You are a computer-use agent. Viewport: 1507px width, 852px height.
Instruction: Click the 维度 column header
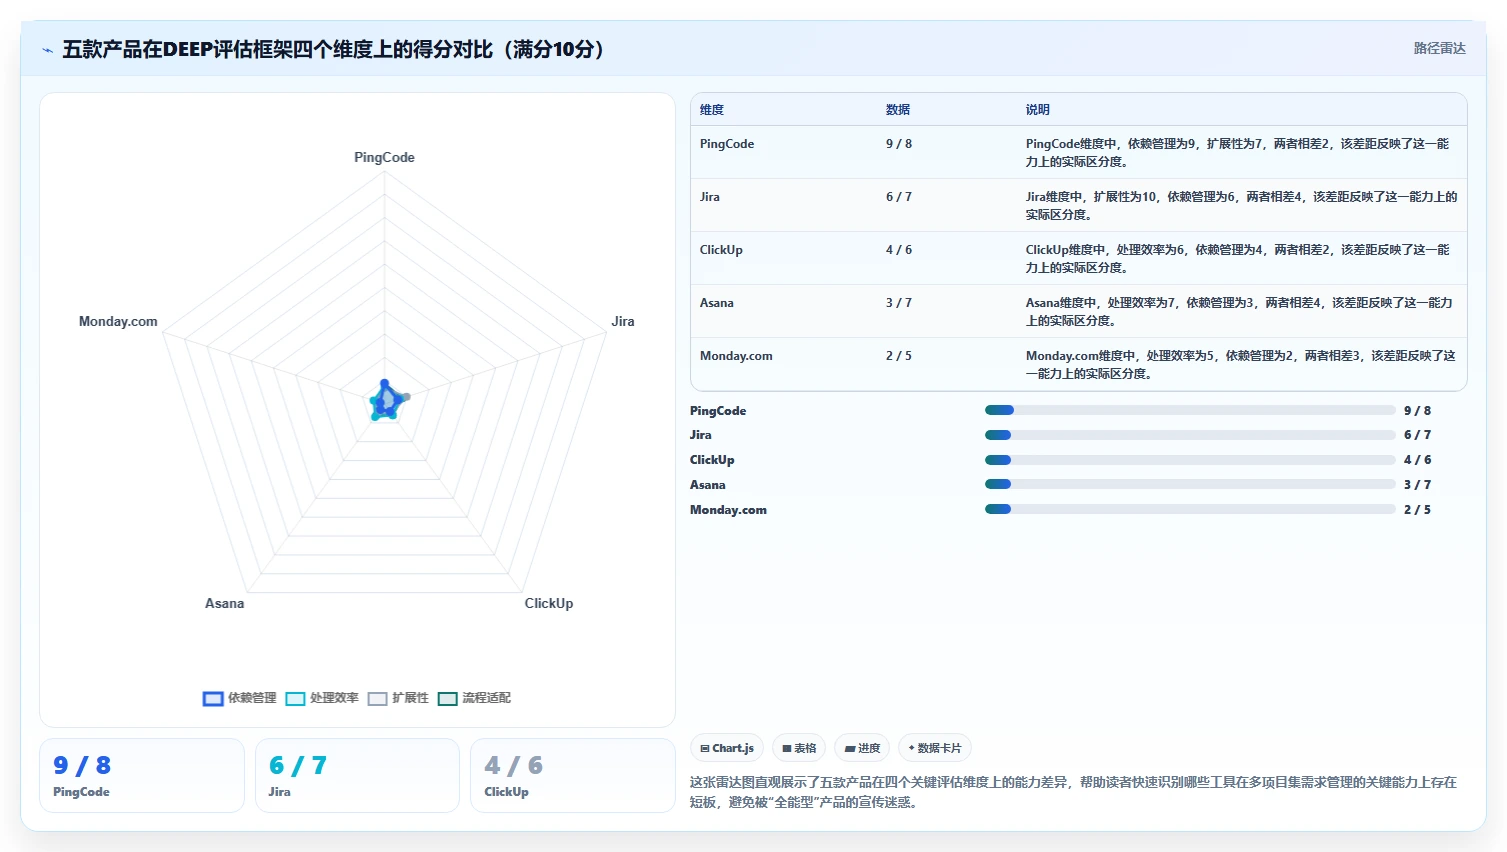pos(712,110)
